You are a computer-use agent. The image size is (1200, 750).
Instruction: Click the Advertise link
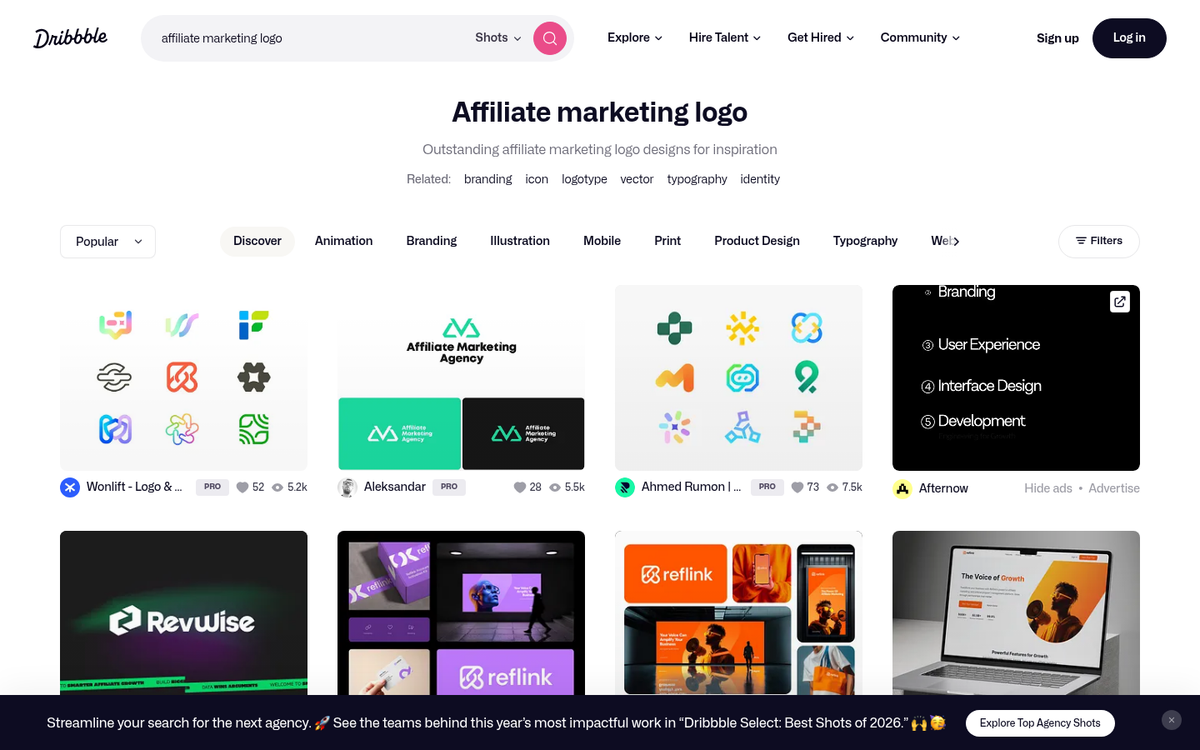click(x=1114, y=489)
